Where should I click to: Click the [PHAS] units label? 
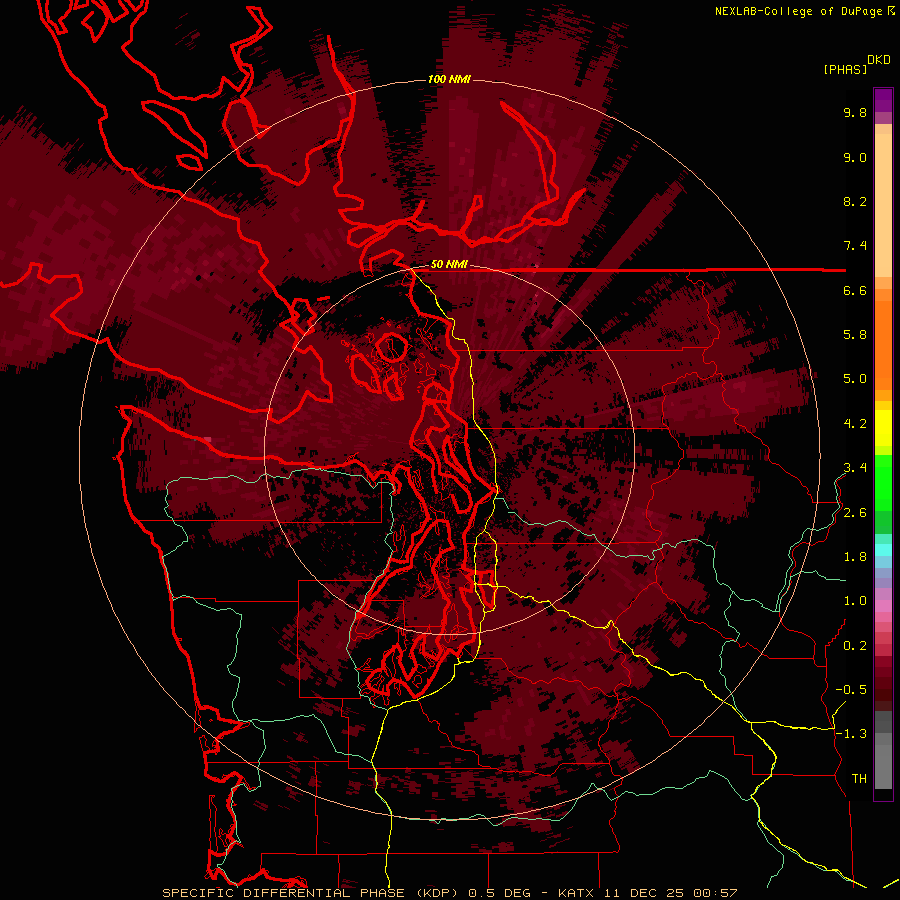pyautogui.click(x=845, y=69)
